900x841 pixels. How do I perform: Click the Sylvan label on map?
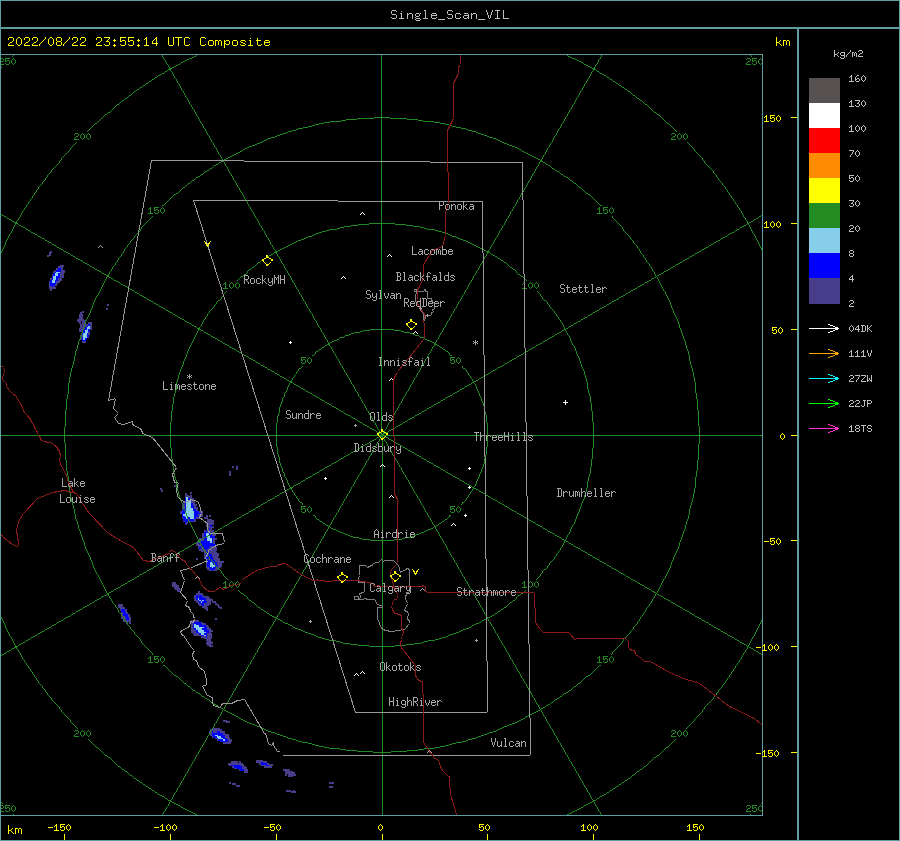coord(383,295)
